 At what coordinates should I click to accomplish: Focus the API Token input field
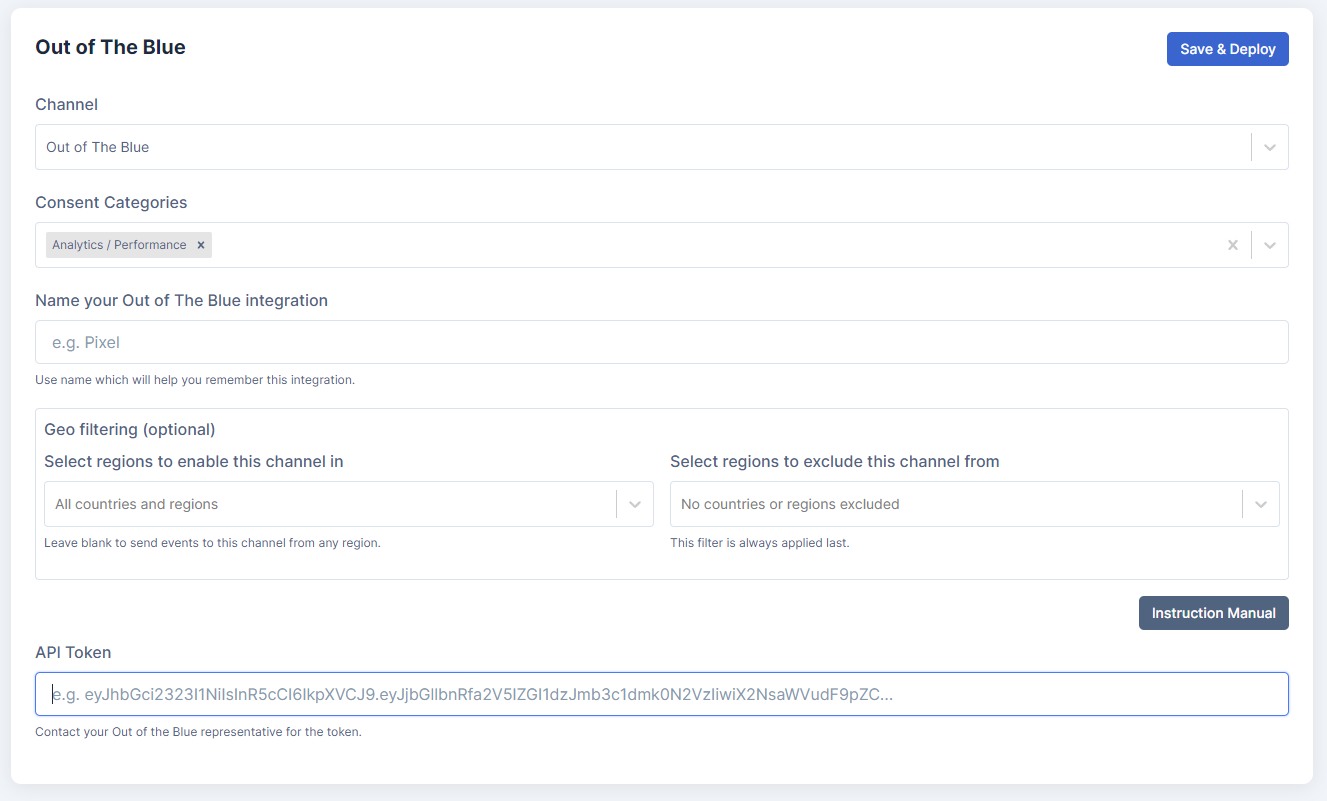tap(661, 694)
